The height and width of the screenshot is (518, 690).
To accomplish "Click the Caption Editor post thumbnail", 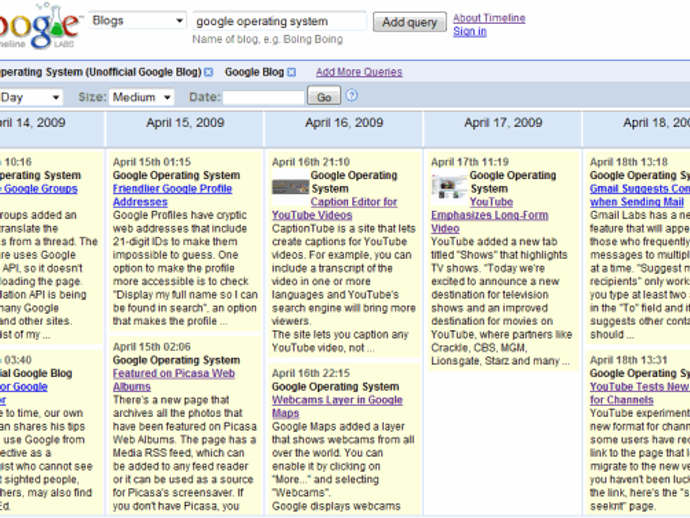I will [x=290, y=187].
